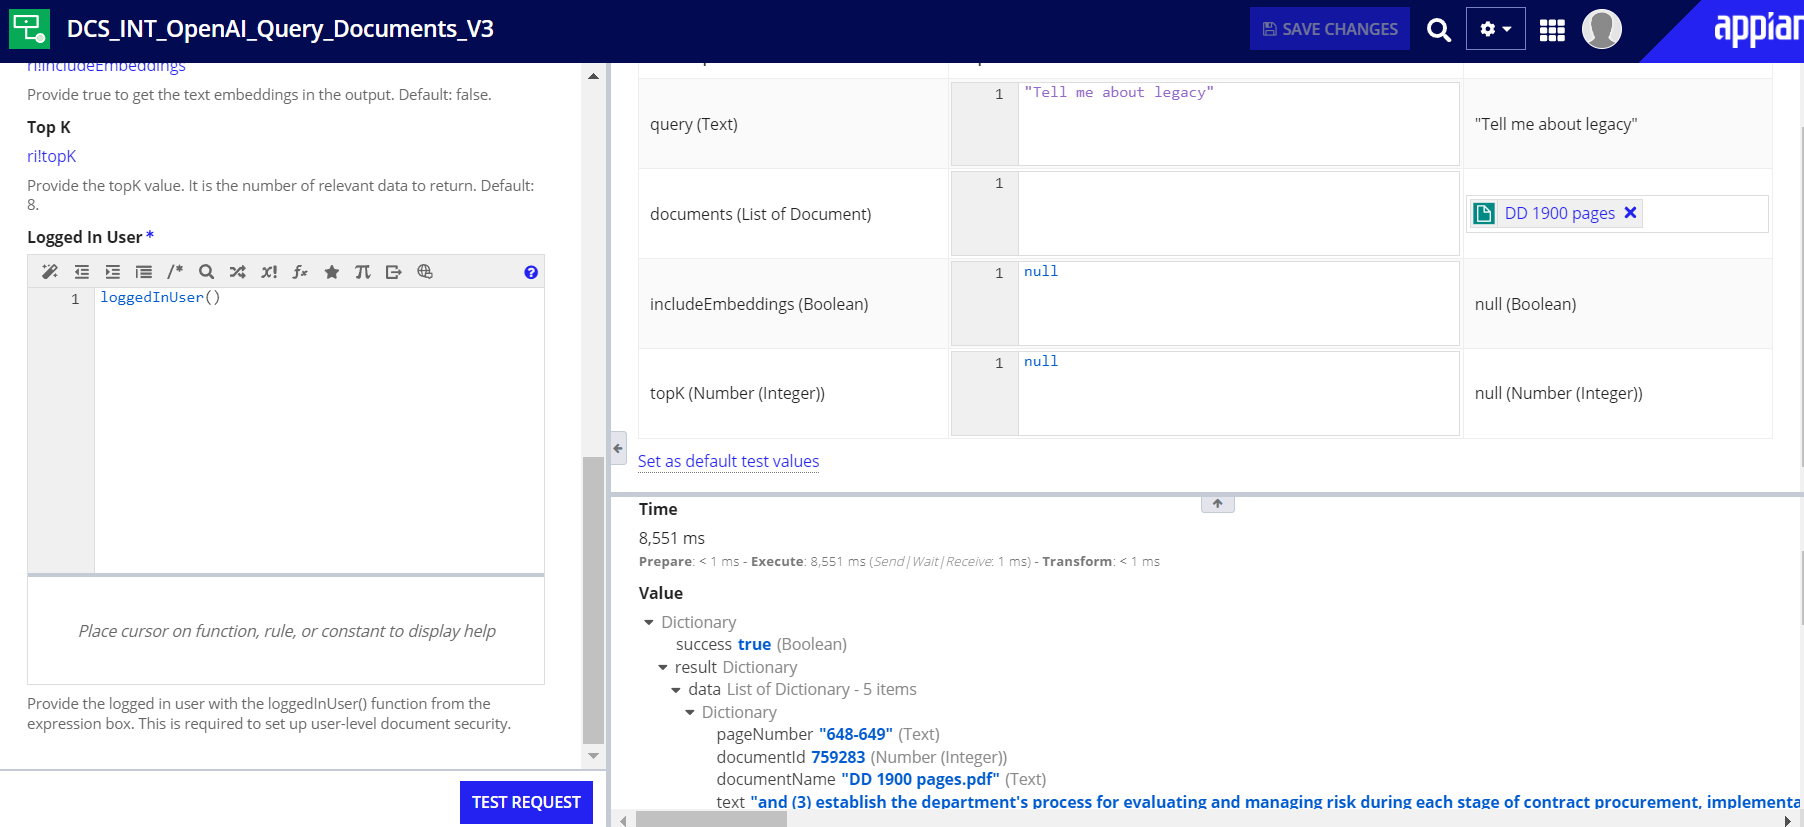
Task: Click the pi constant icon in editor toolbar
Action: (x=362, y=272)
